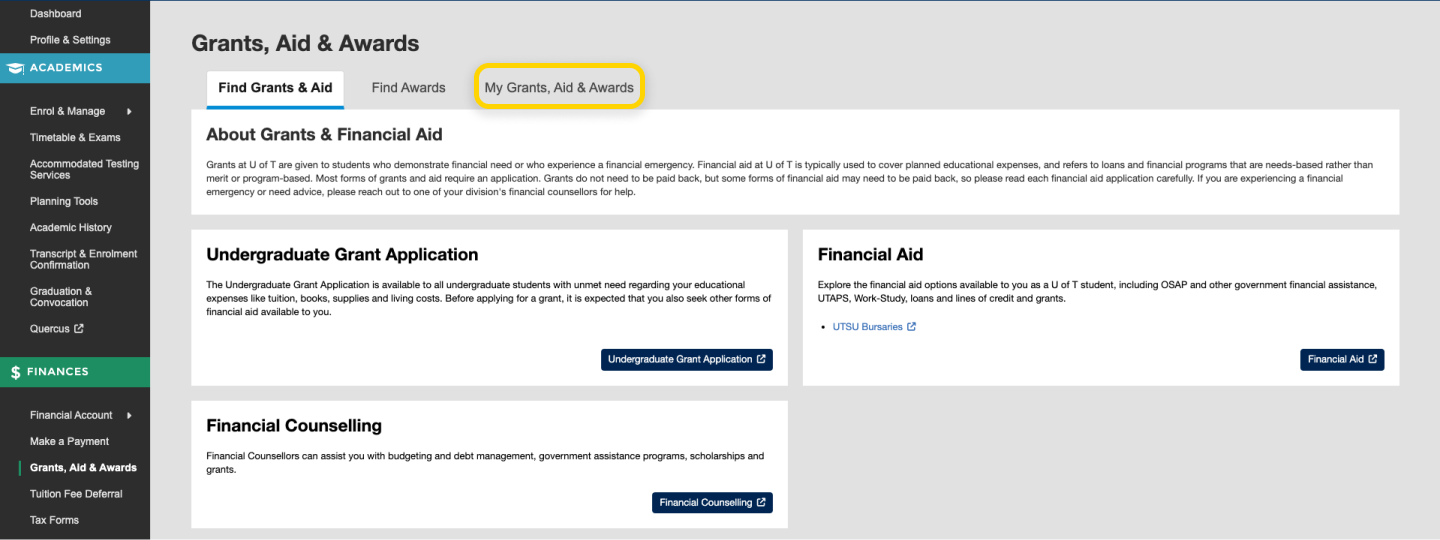Click external icon on Financial Counselling button

[761, 502]
